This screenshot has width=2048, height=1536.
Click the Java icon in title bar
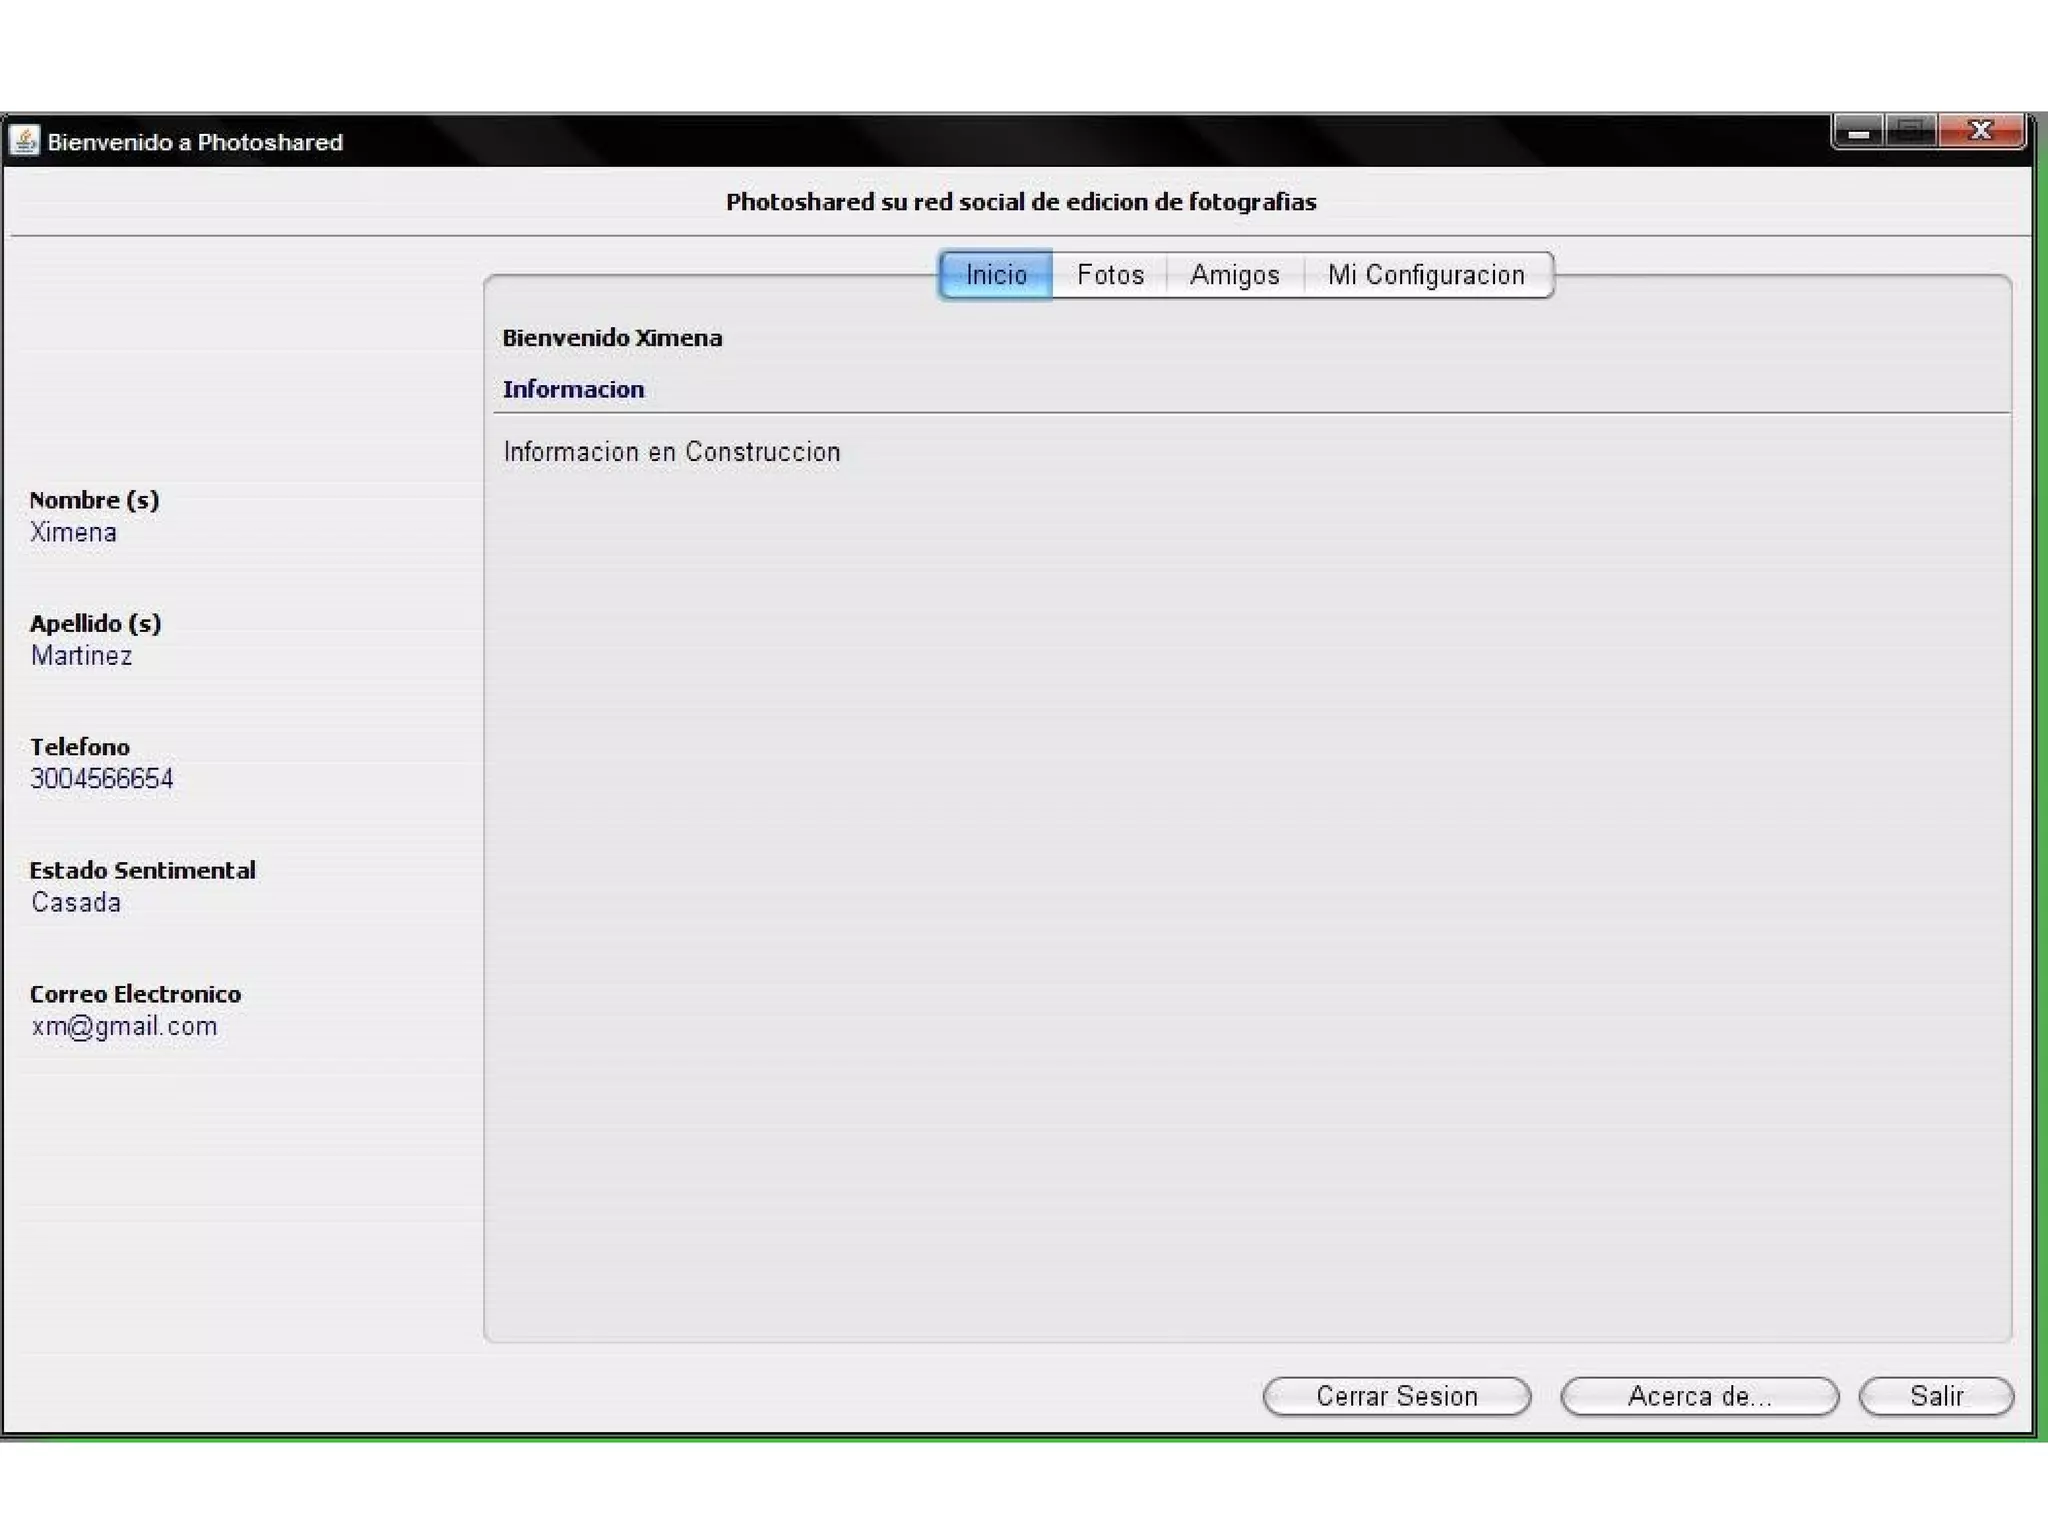coord(24,141)
